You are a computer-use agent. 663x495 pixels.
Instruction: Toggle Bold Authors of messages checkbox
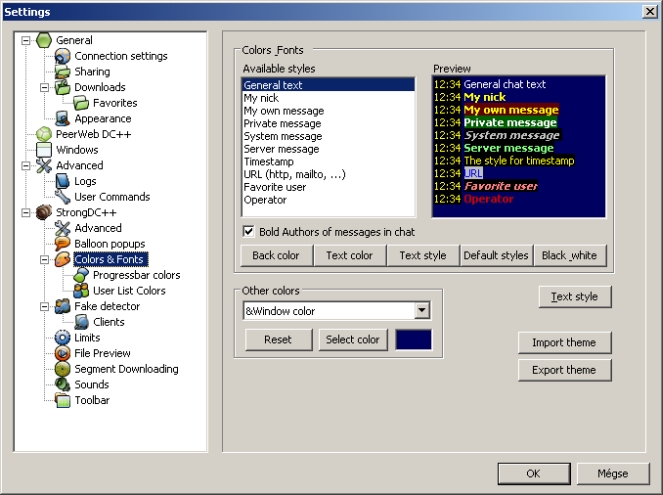[249, 232]
